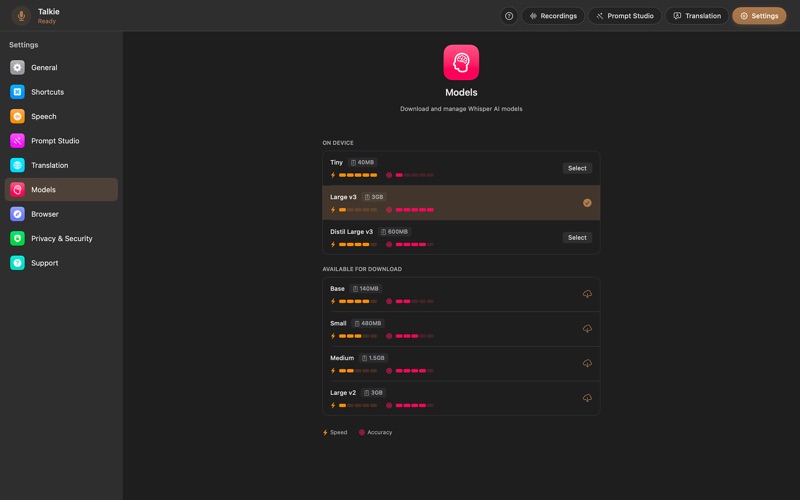
Task: Click the Base model lightning speed icon
Action: tap(333, 302)
